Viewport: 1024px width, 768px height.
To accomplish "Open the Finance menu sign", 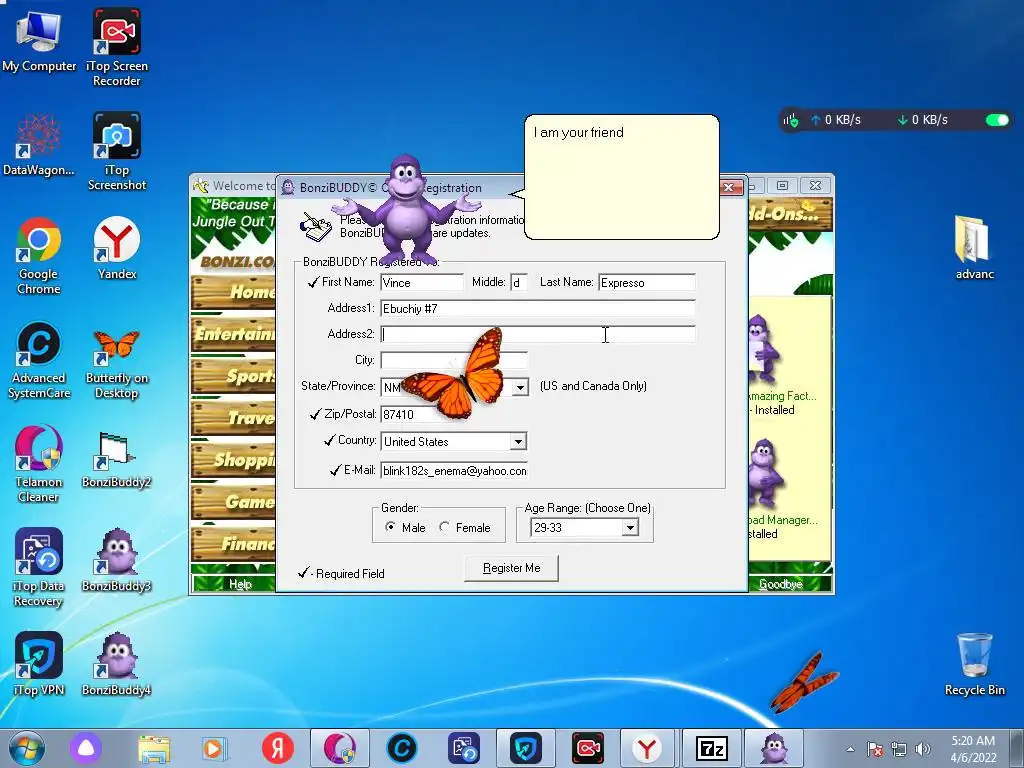I will click(233, 543).
